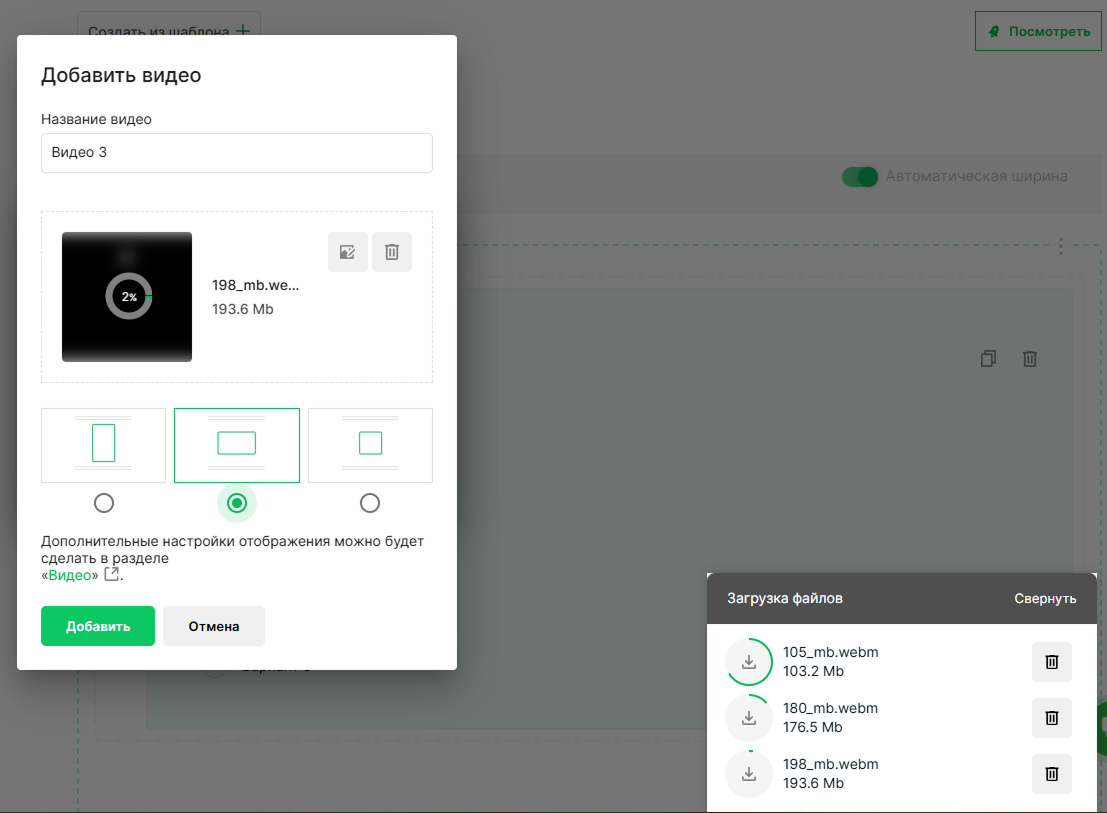This screenshot has width=1107, height=813.
Task: Click the duplicate block icon in background
Action: [988, 359]
